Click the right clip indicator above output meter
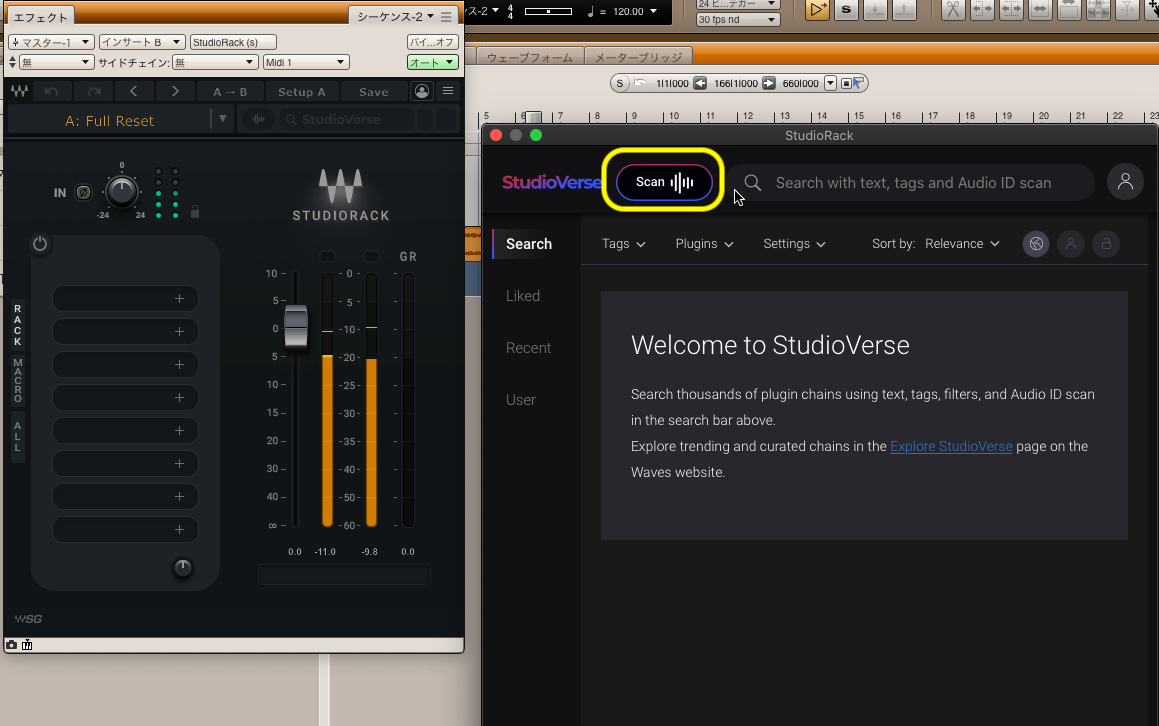 372,257
